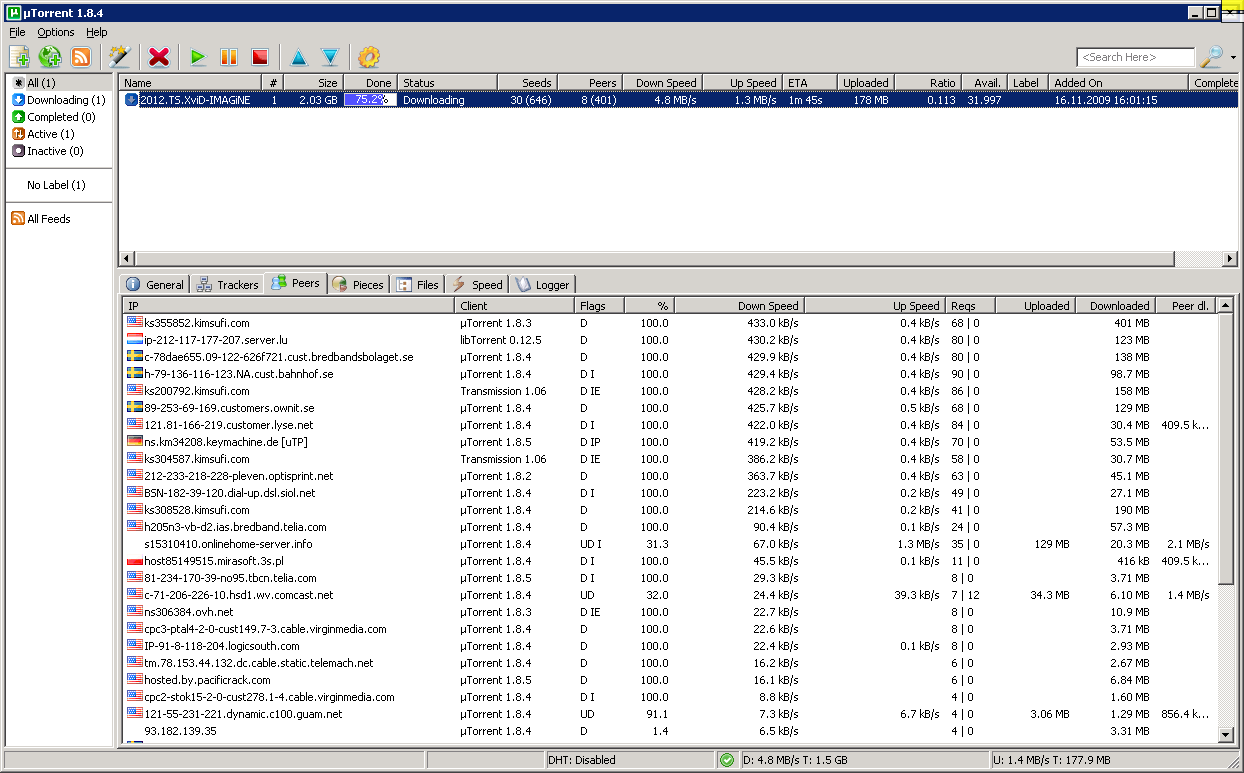Switch to the Files tab
This screenshot has width=1244, height=773.
[x=418, y=284]
